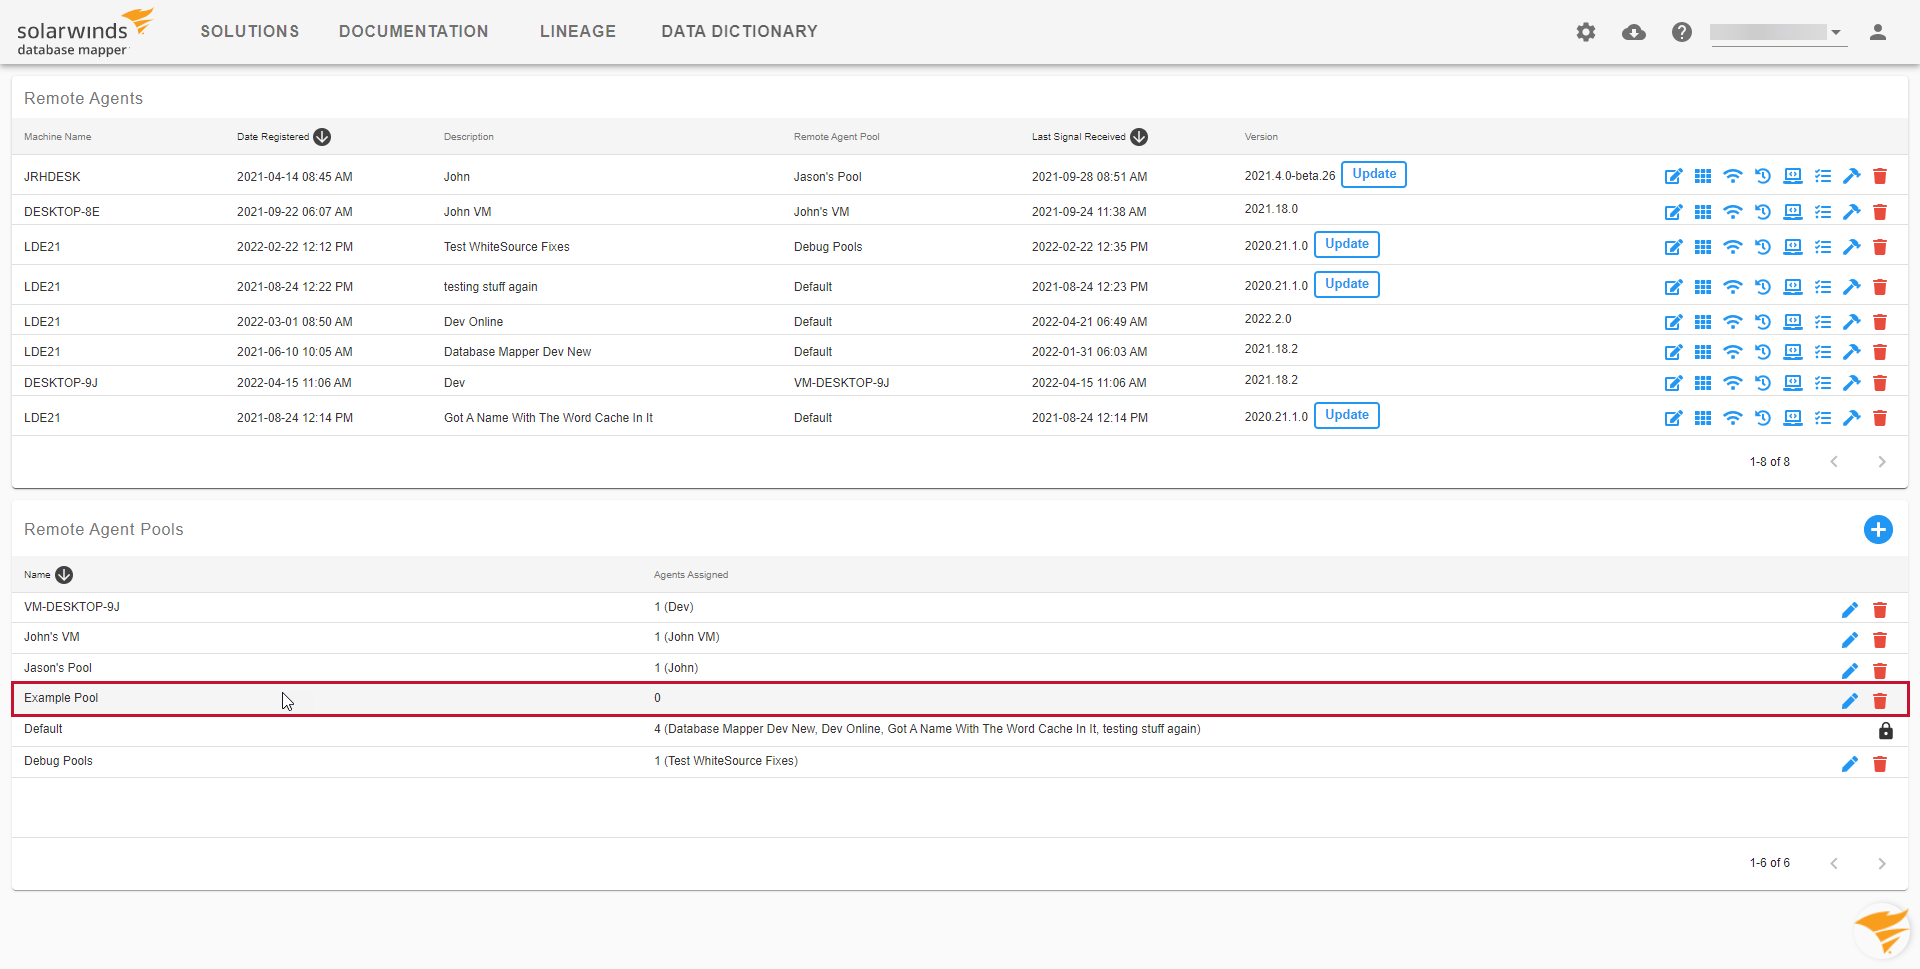Edit the VM-DESKTOP-9J pool
The width and height of the screenshot is (1920, 969).
click(1850, 610)
